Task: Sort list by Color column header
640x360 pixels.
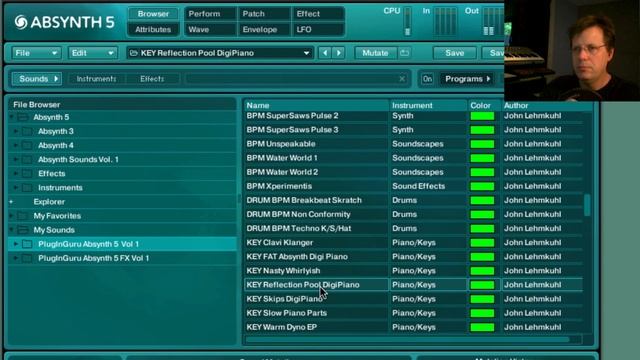Action: coord(484,105)
